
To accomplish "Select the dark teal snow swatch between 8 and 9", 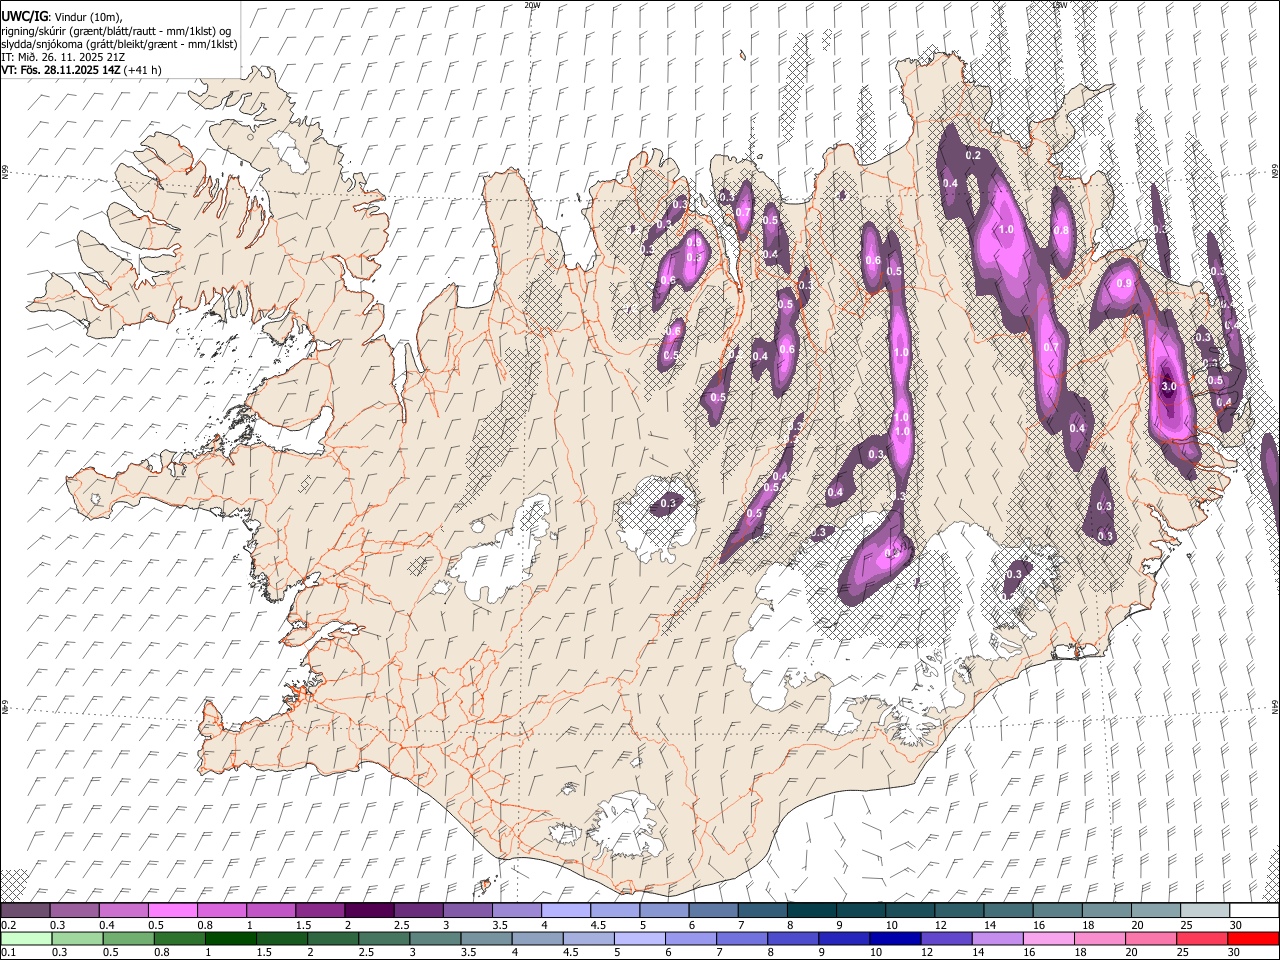I will [811, 910].
